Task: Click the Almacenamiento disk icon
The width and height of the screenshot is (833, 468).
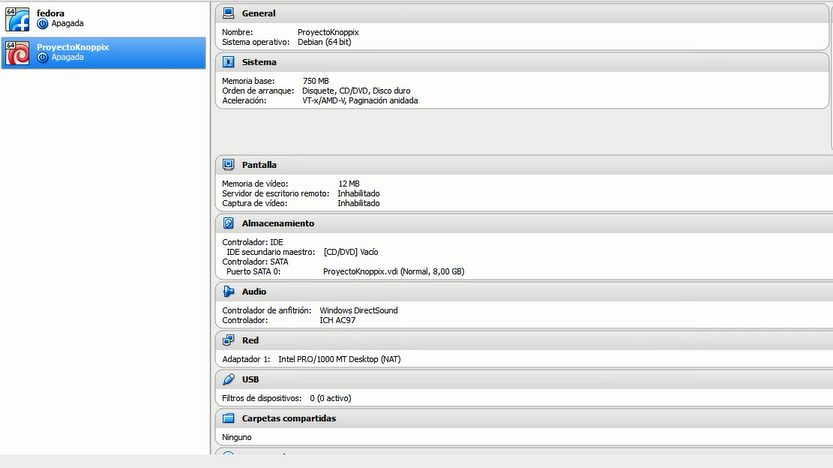Action: pos(228,223)
